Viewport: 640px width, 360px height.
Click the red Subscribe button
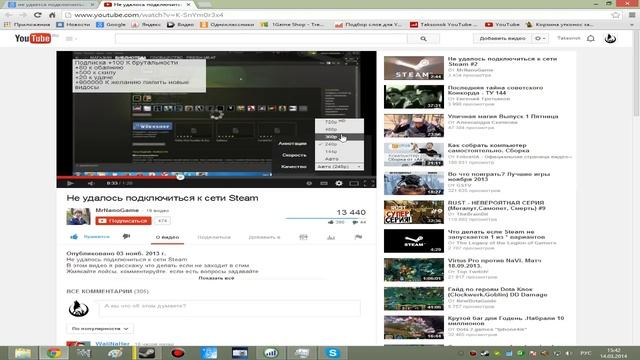click(123, 221)
